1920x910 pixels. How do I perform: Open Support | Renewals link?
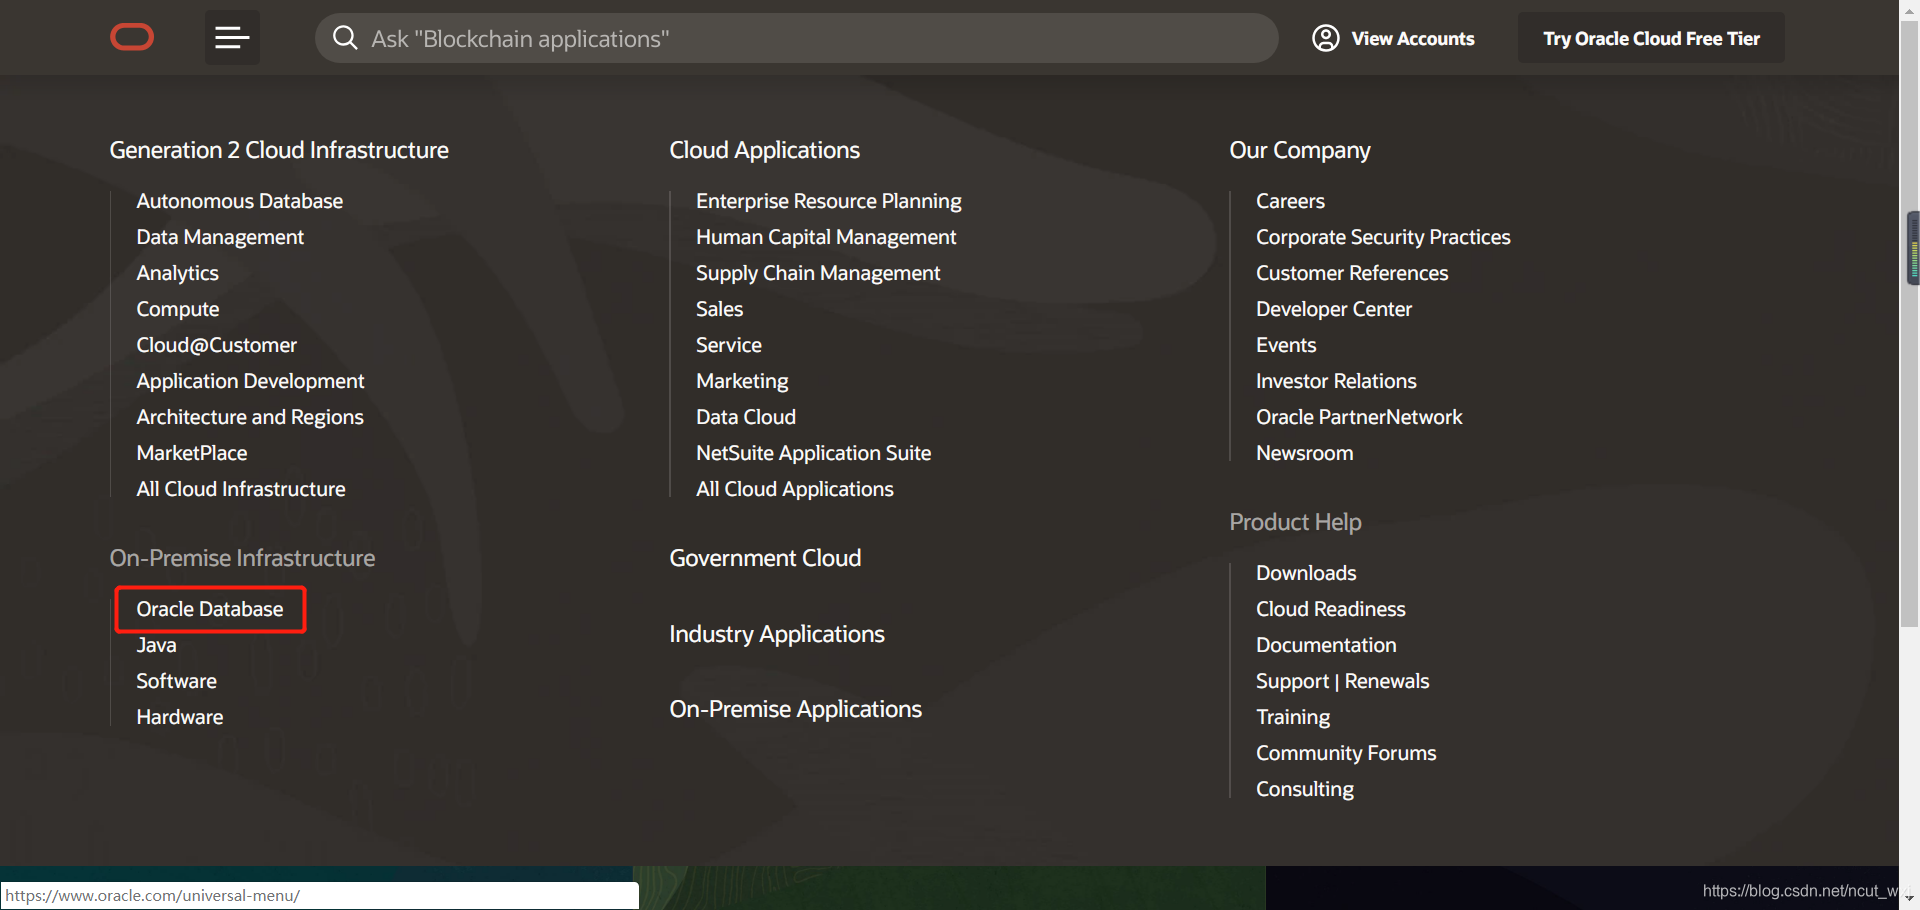(x=1343, y=681)
